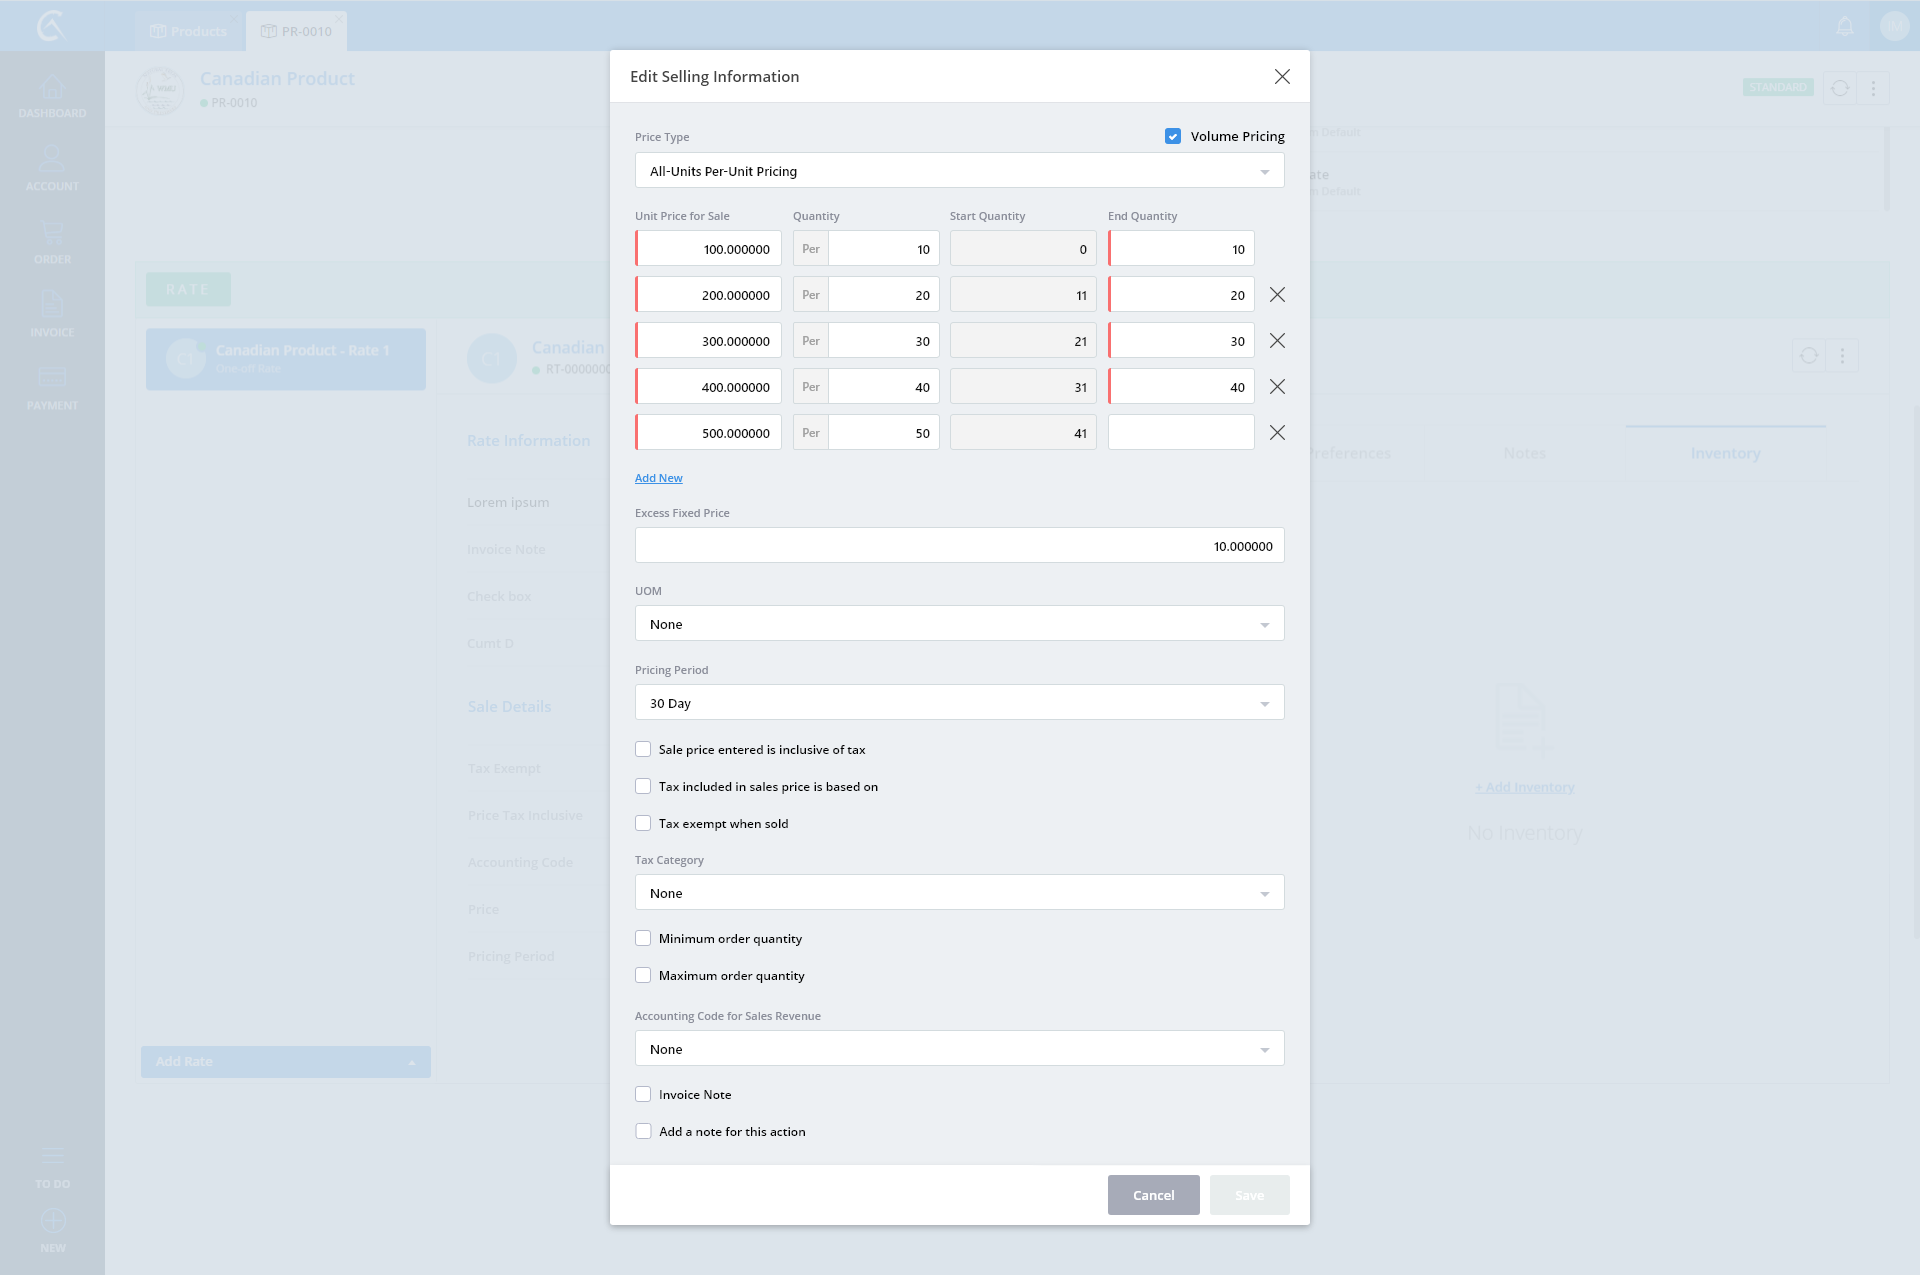Click the Add New link
Viewport: 1920px width, 1275px height.
pyautogui.click(x=658, y=478)
